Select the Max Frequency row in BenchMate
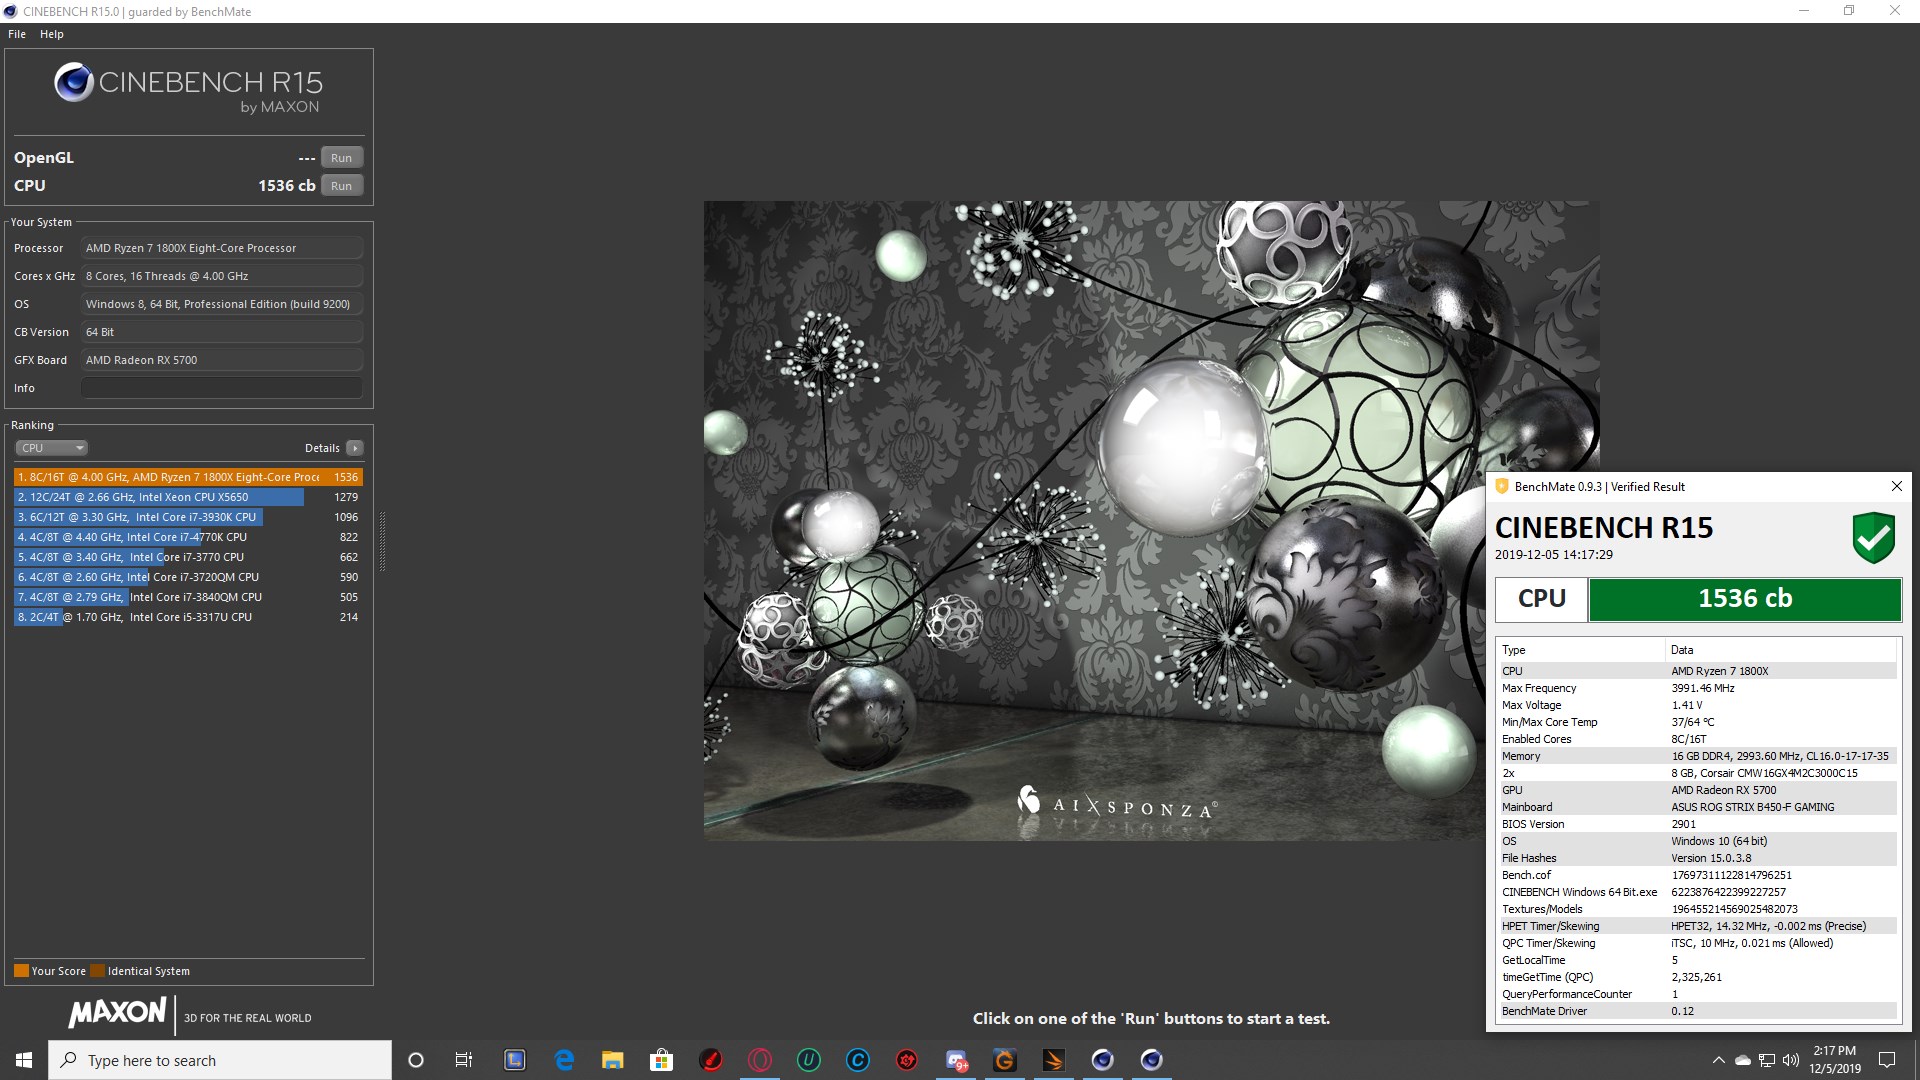 (1697, 688)
